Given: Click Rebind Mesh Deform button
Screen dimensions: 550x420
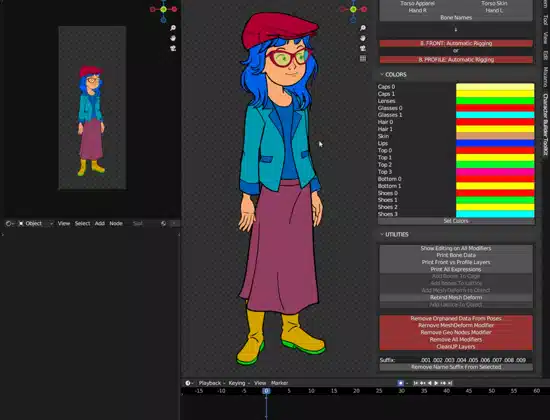Looking at the screenshot, I should coord(456,298).
